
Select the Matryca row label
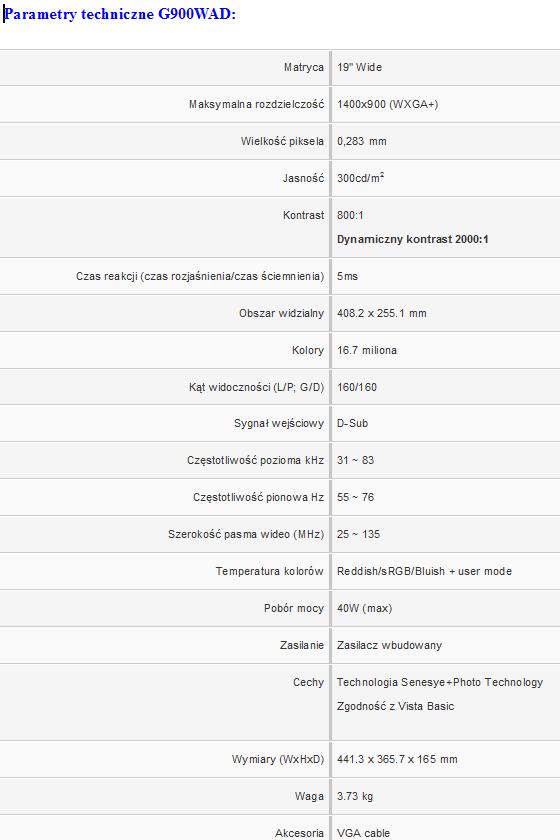304,68
